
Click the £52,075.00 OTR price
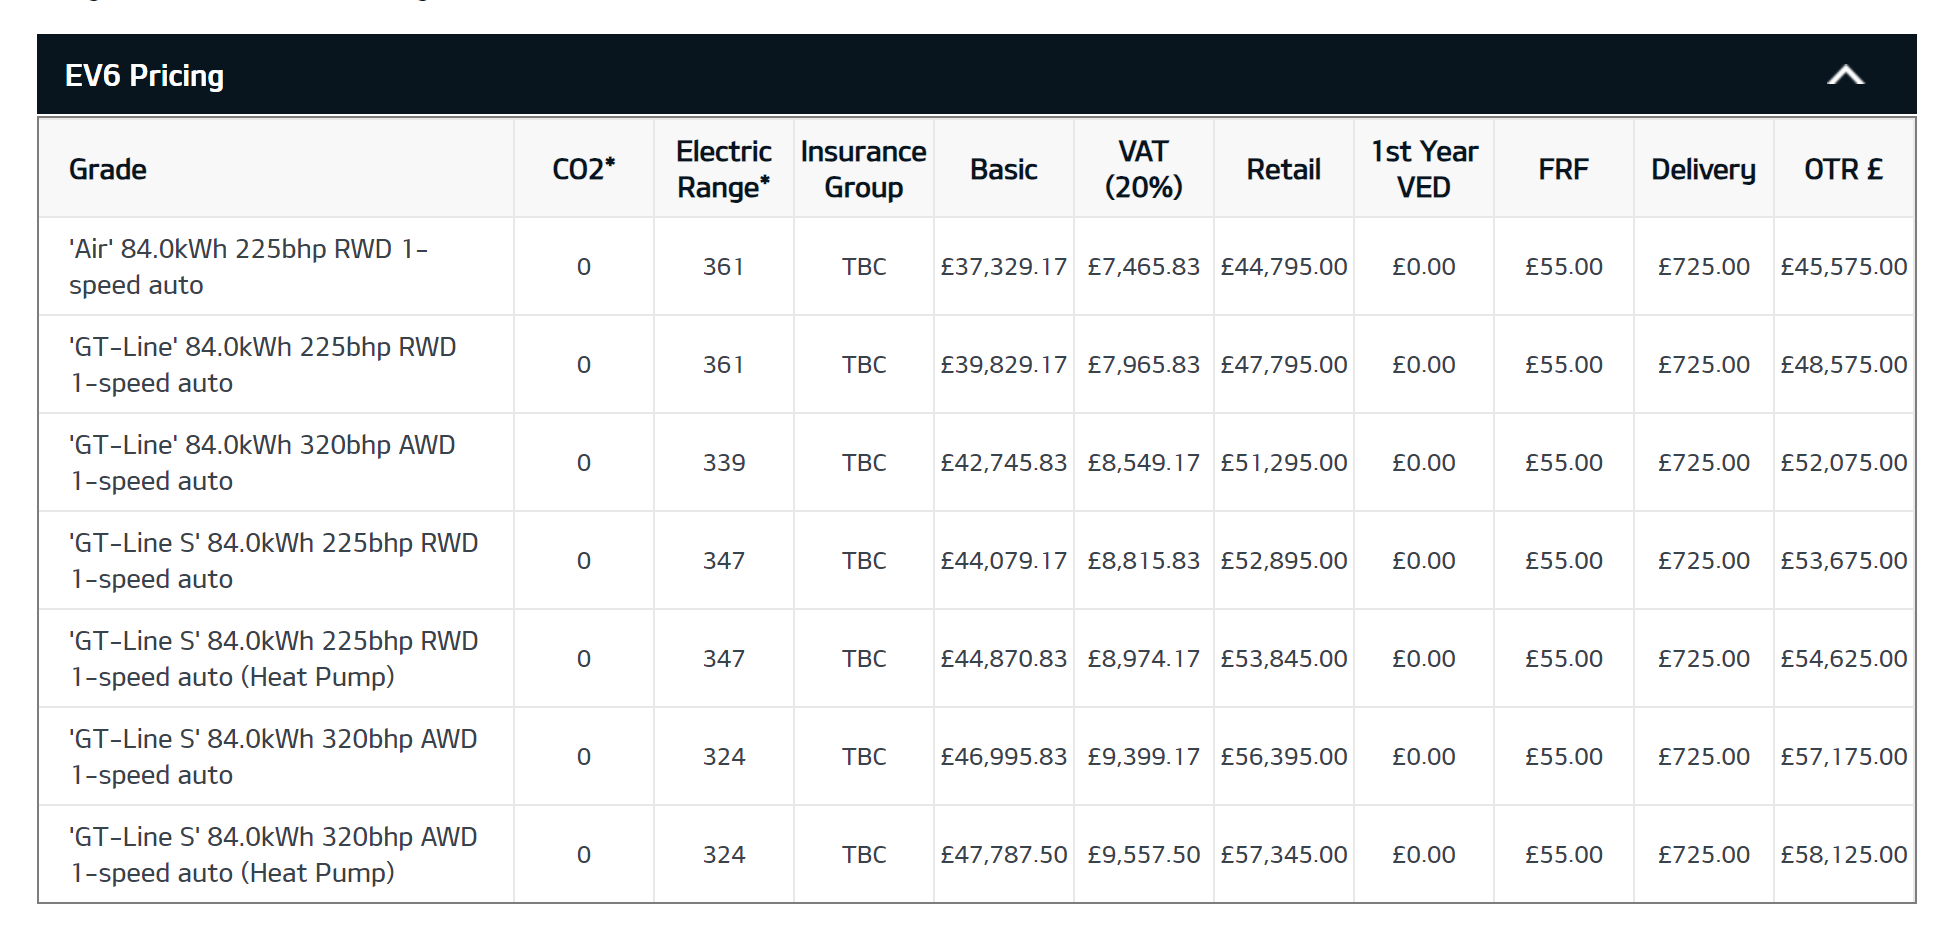coord(1844,463)
